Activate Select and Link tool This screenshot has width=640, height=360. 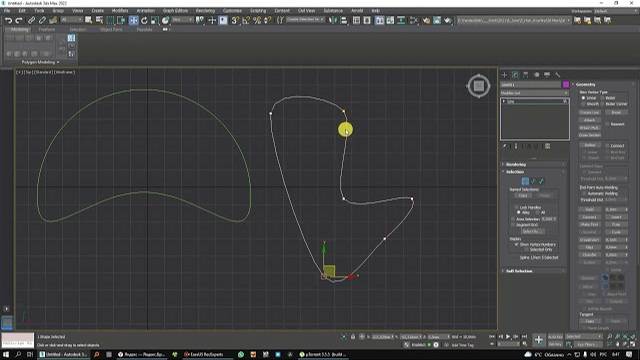click(31, 20)
